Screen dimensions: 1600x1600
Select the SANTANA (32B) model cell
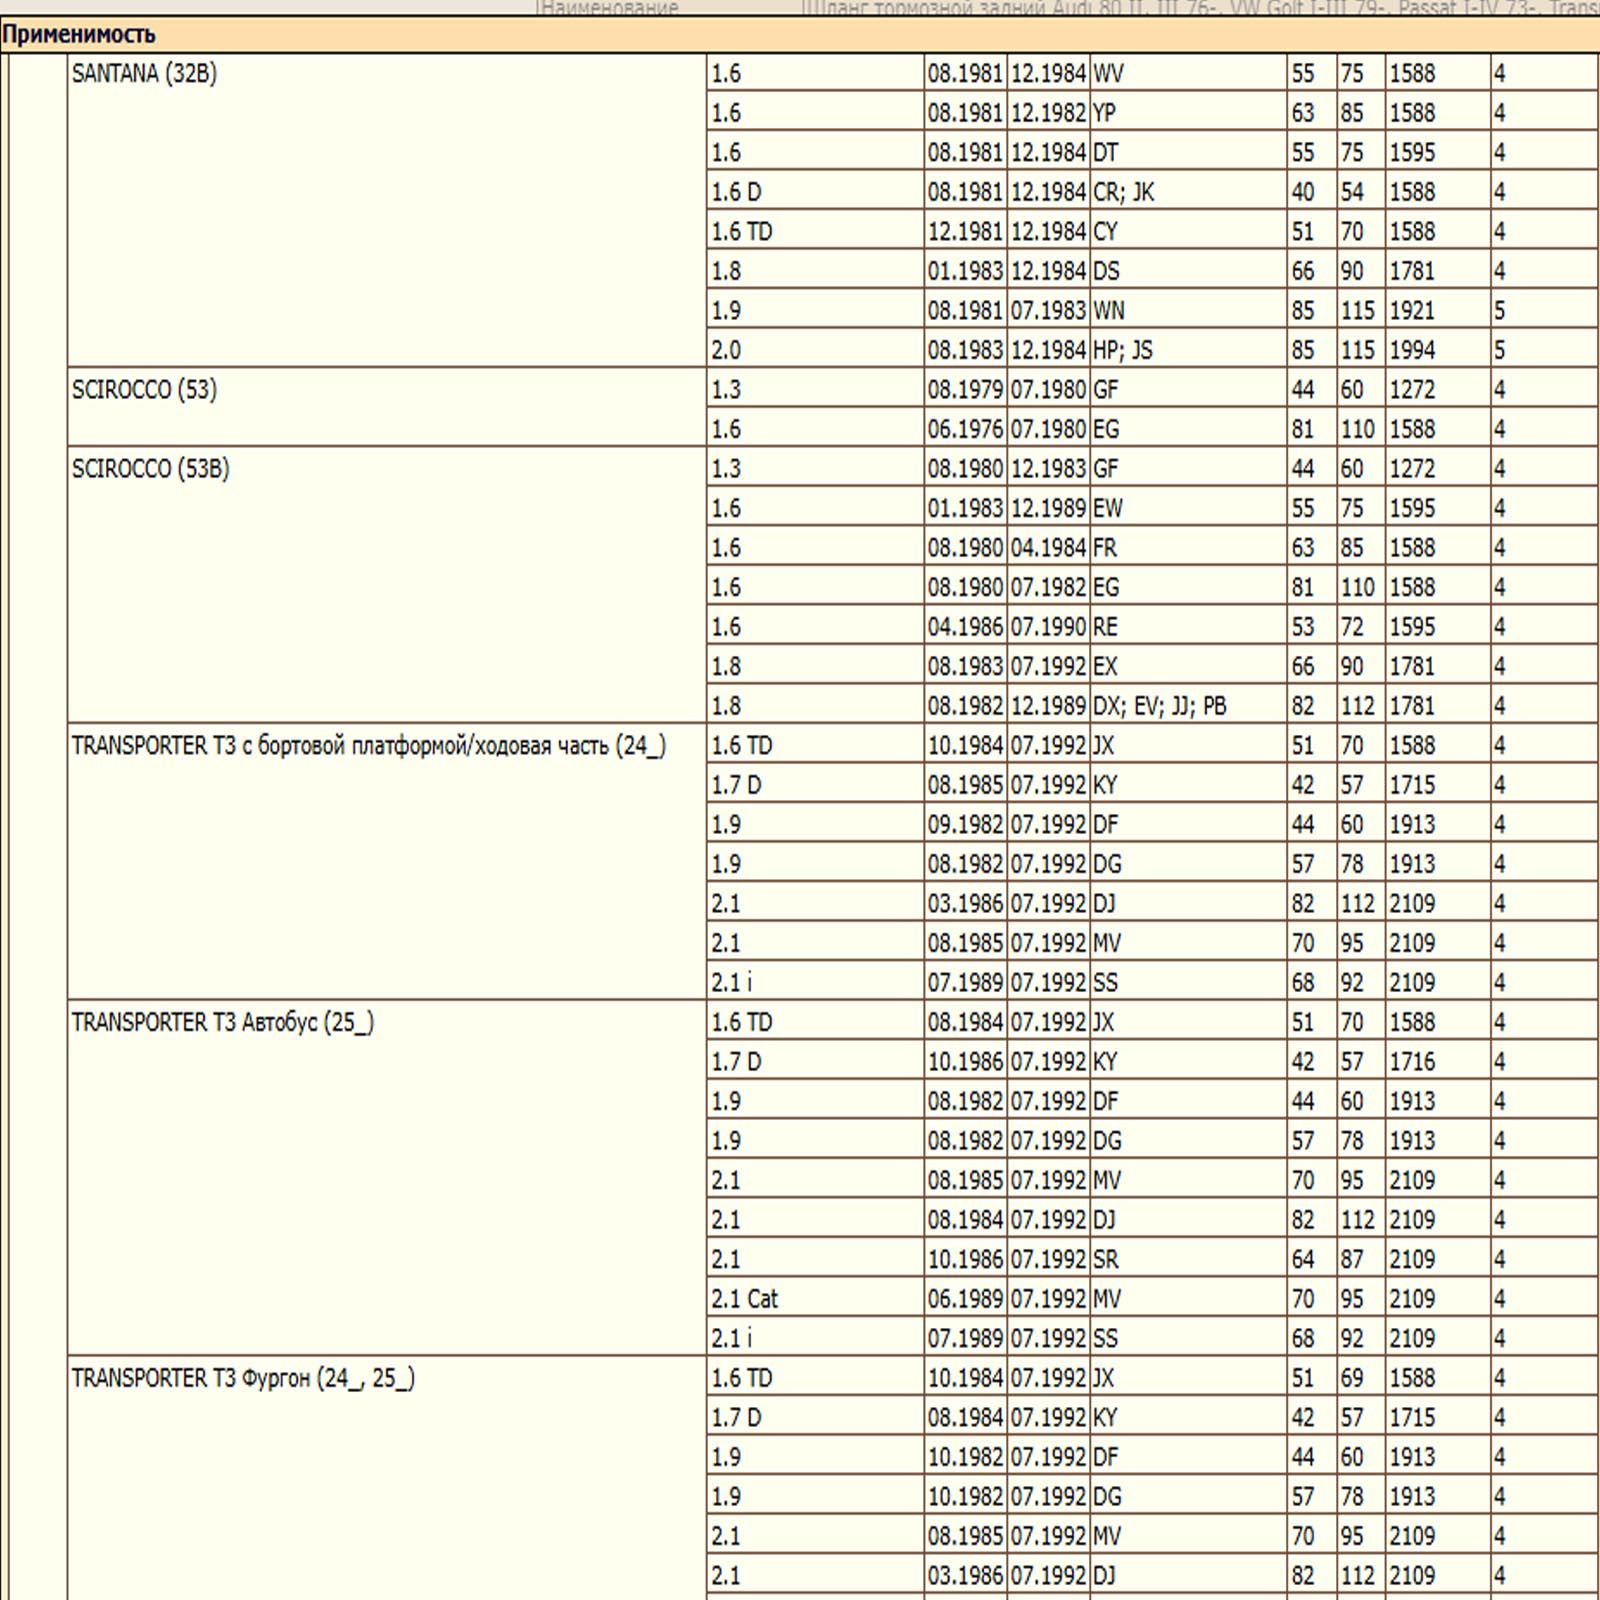click(x=387, y=211)
